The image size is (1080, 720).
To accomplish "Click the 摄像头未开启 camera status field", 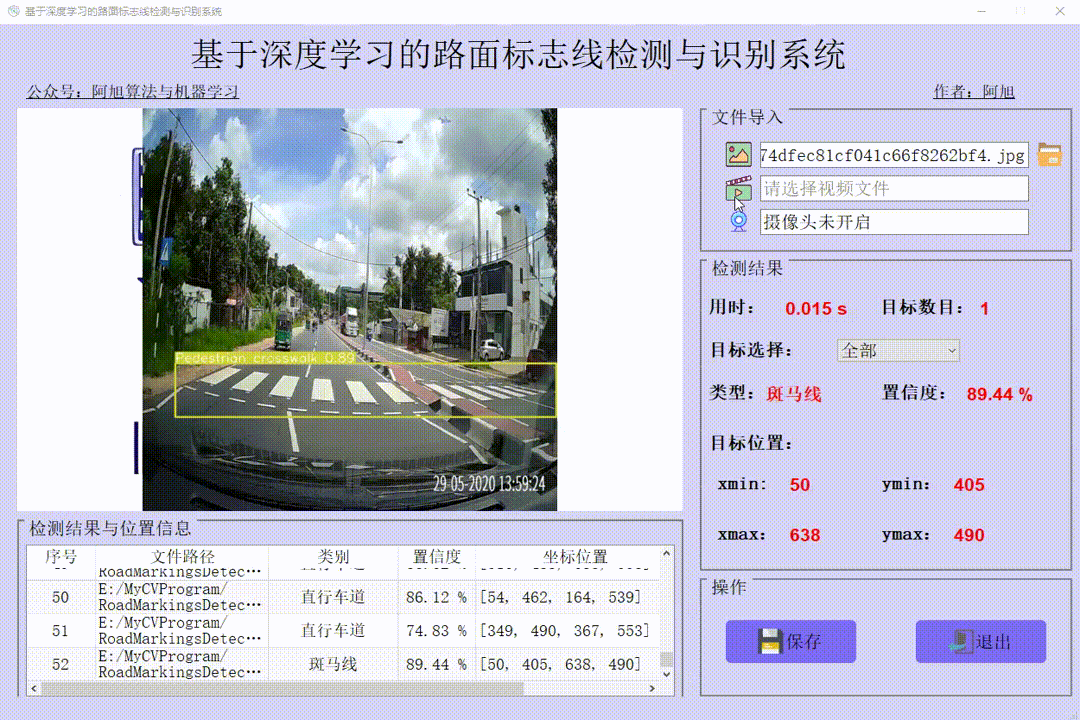I will tap(894, 222).
